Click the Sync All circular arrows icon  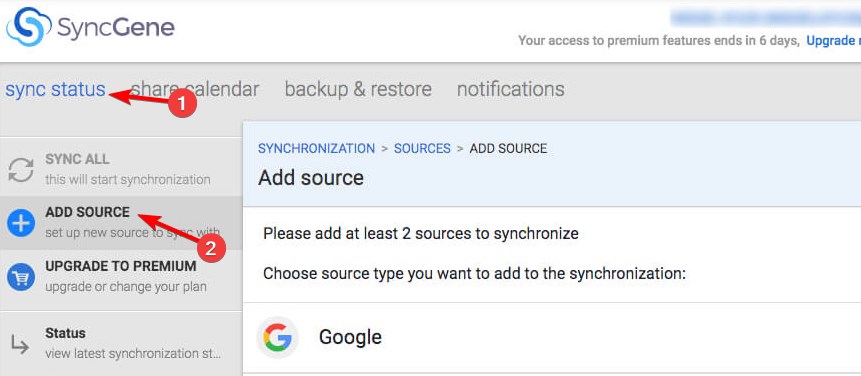click(21, 170)
